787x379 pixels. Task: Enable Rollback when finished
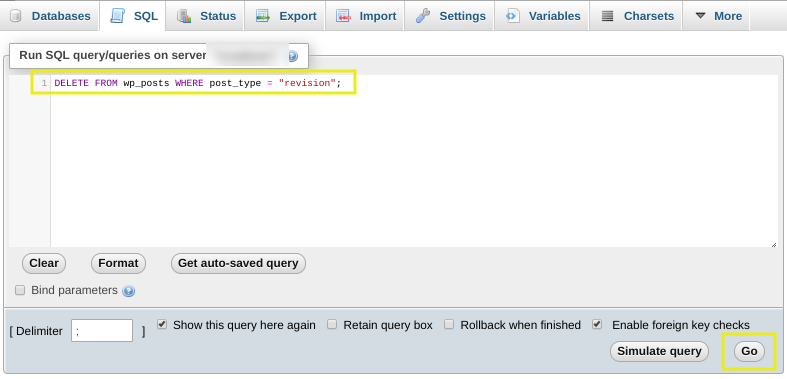[449, 324]
